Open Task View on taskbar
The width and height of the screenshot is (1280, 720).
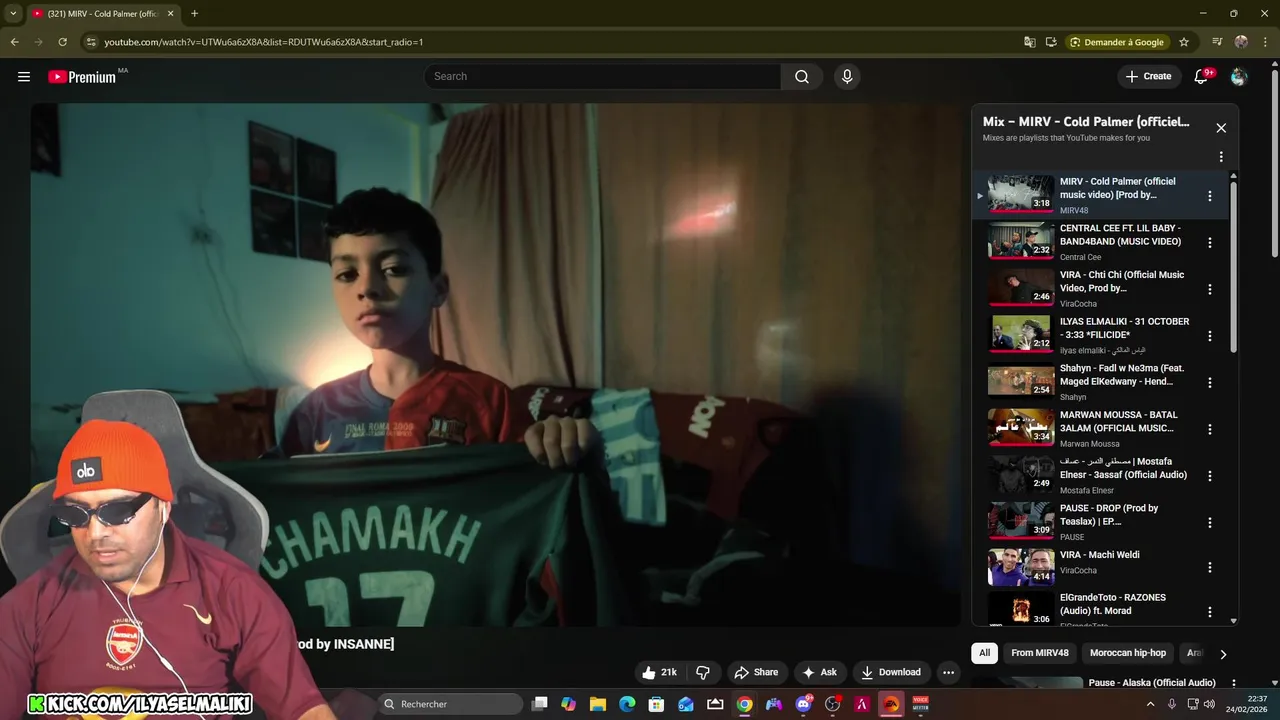tap(540, 704)
